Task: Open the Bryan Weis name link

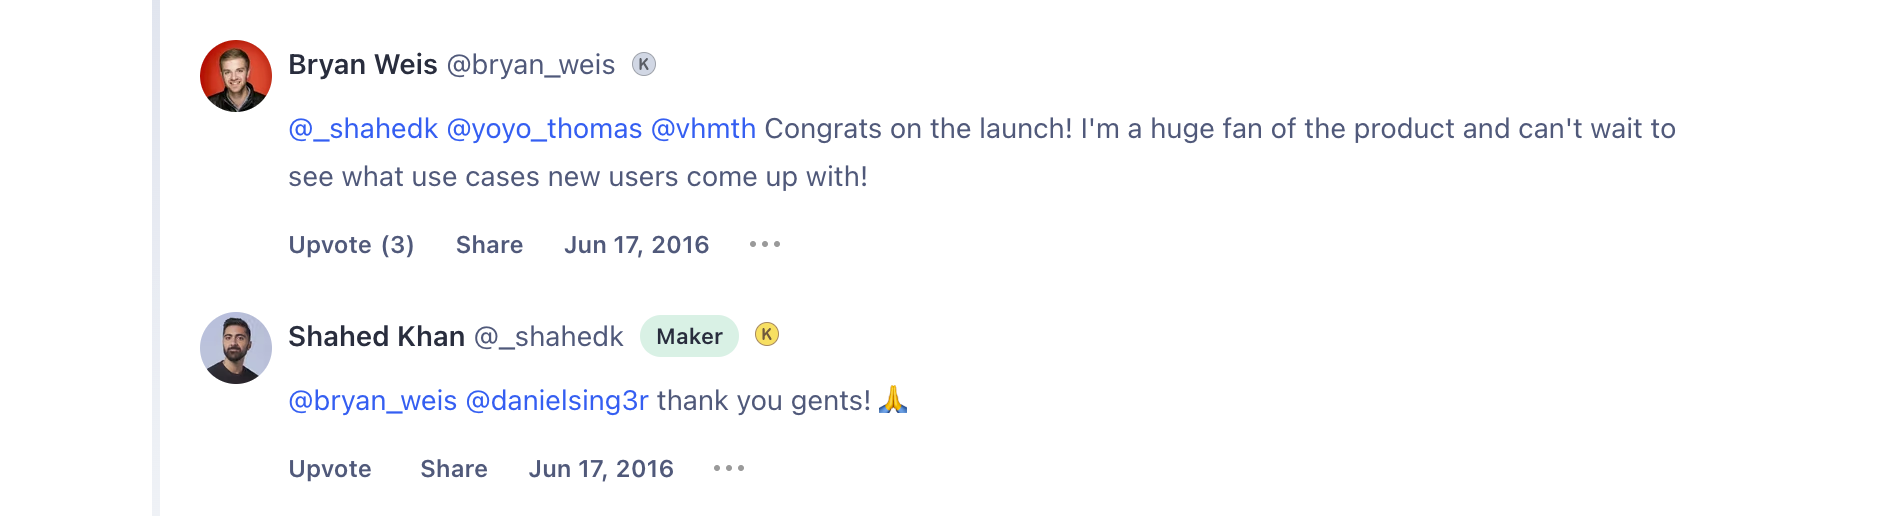Action: (363, 65)
